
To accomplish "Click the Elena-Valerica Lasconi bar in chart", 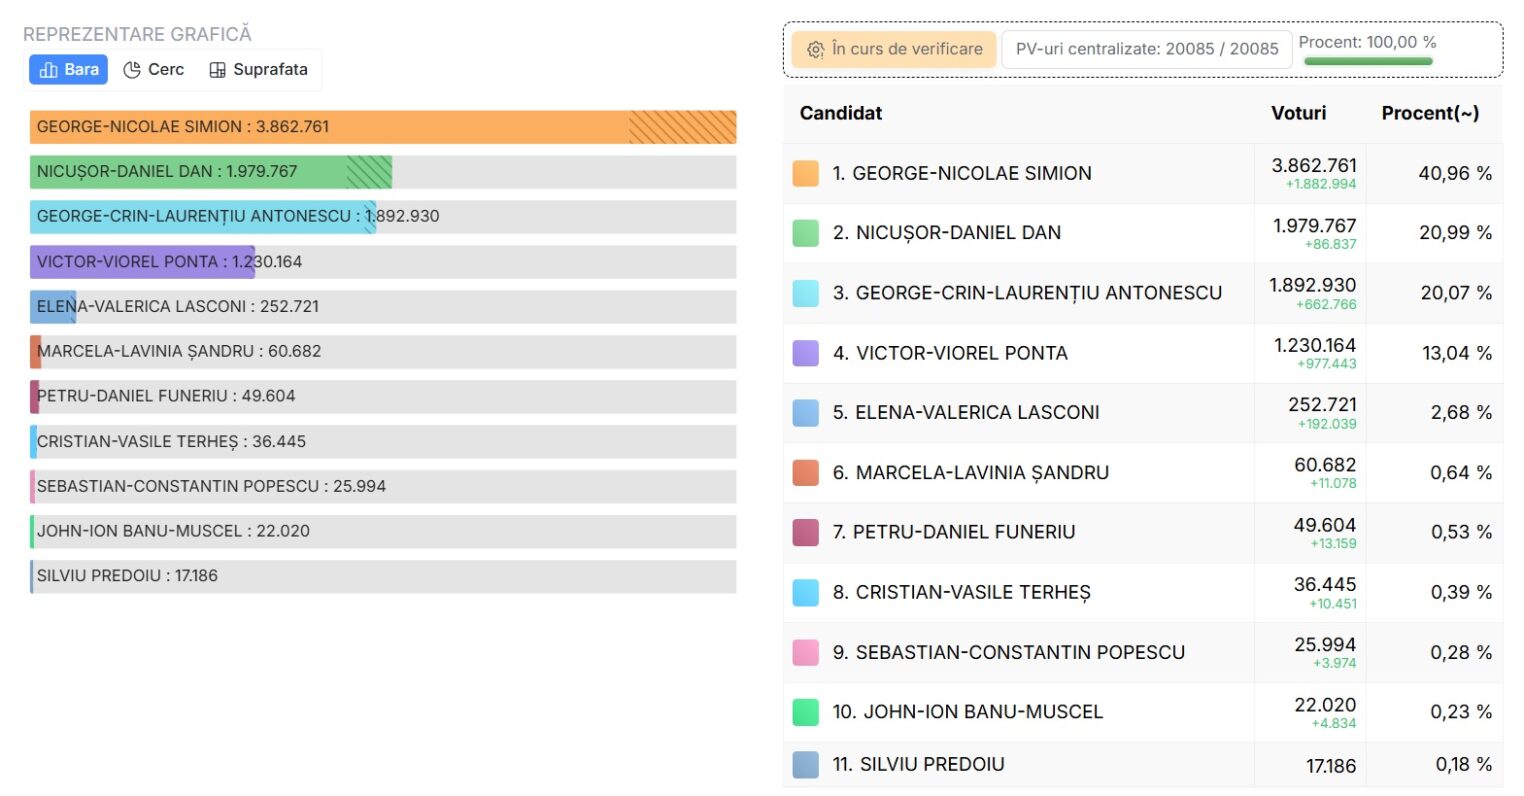I will [x=383, y=306].
